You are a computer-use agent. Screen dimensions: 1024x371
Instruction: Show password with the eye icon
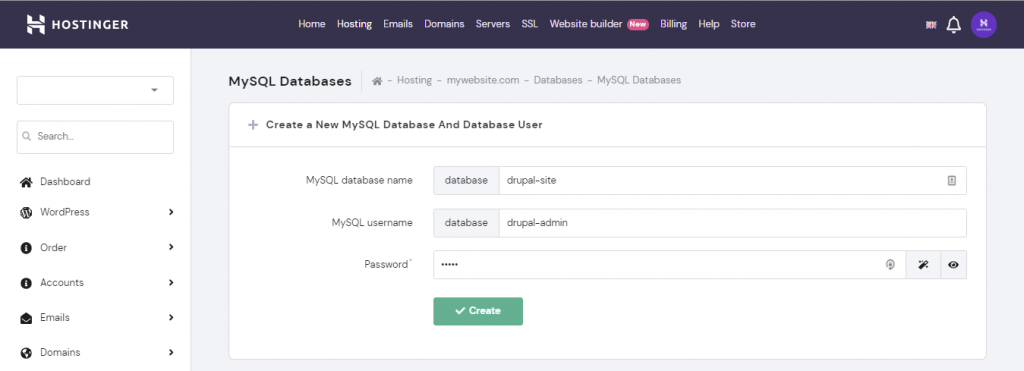[x=953, y=265]
